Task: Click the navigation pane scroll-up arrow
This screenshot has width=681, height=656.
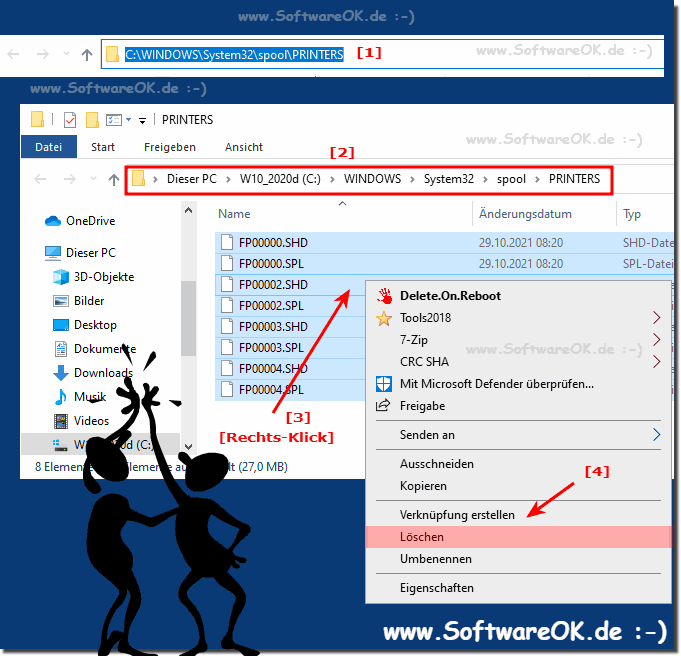Action: pyautogui.click(x=188, y=211)
